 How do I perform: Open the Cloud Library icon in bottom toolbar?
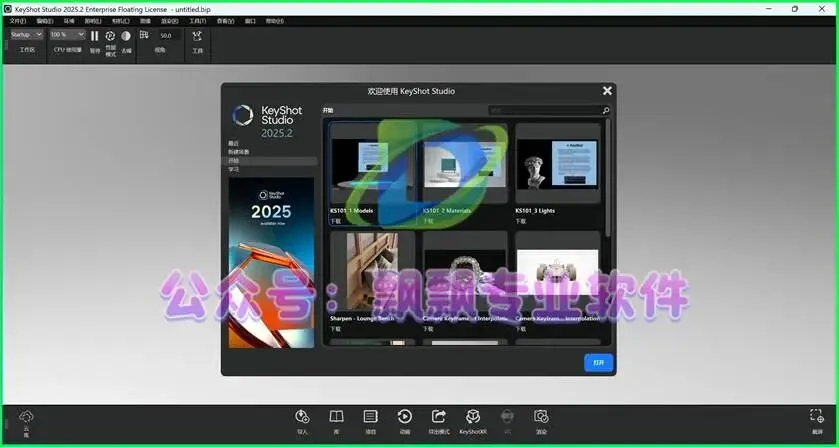(26, 417)
